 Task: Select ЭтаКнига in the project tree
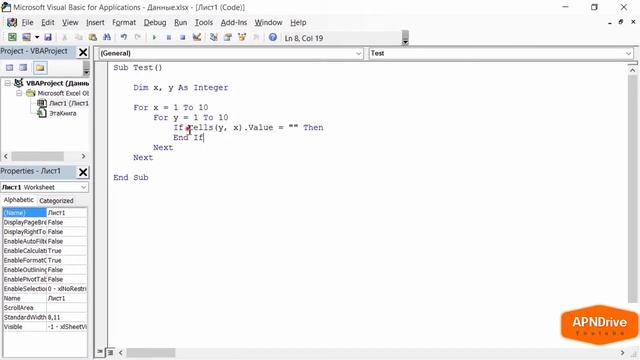pyautogui.click(x=62, y=113)
